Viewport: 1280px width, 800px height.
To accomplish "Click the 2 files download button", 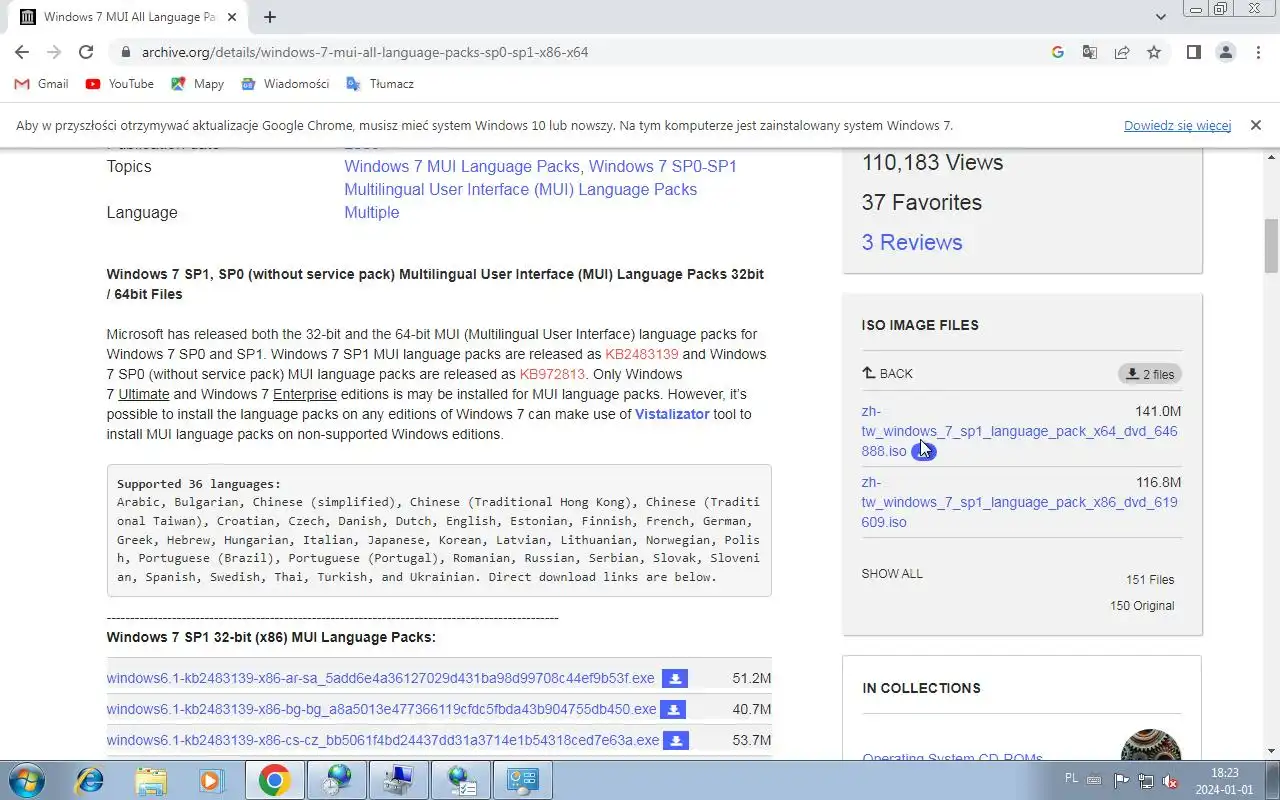I will coord(1150,374).
